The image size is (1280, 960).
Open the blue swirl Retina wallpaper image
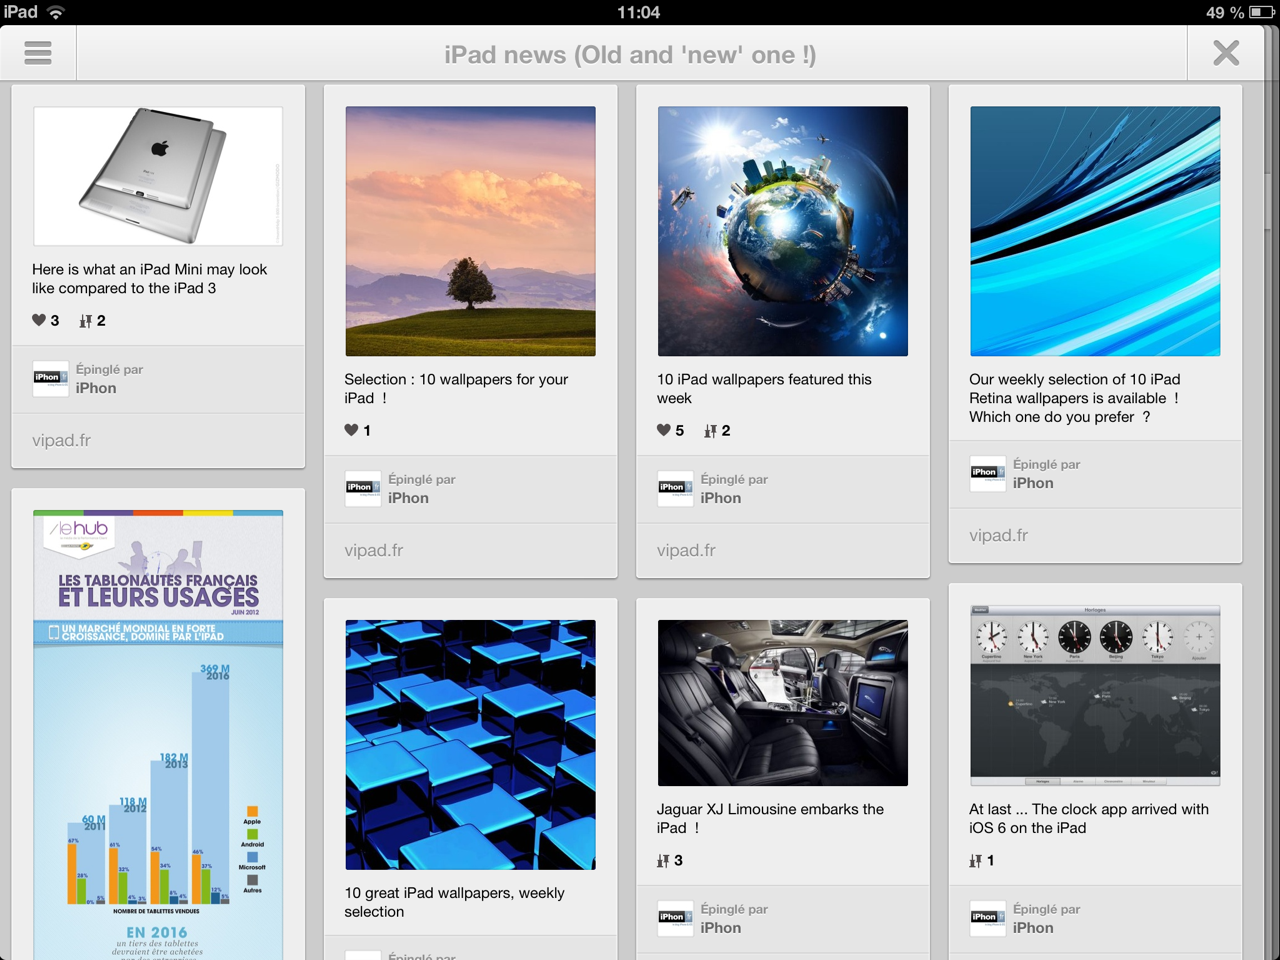pos(1095,231)
